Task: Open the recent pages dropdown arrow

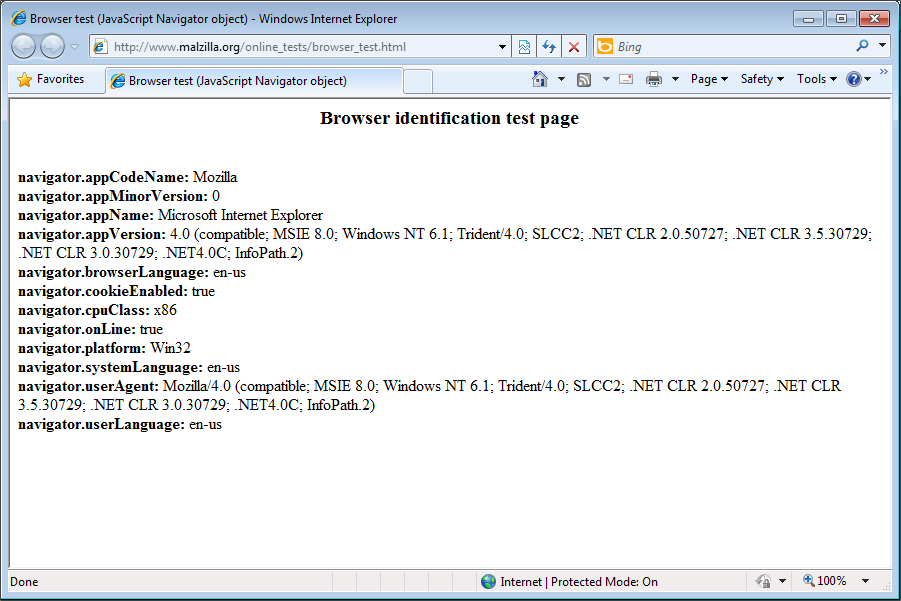Action: 75,47
